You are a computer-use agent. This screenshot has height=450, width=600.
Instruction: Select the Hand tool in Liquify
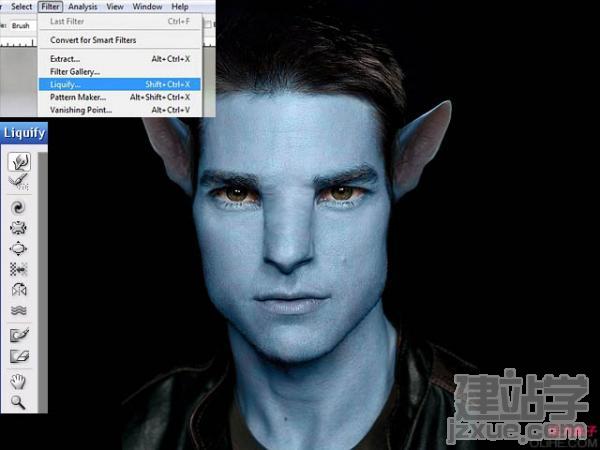click(x=18, y=382)
